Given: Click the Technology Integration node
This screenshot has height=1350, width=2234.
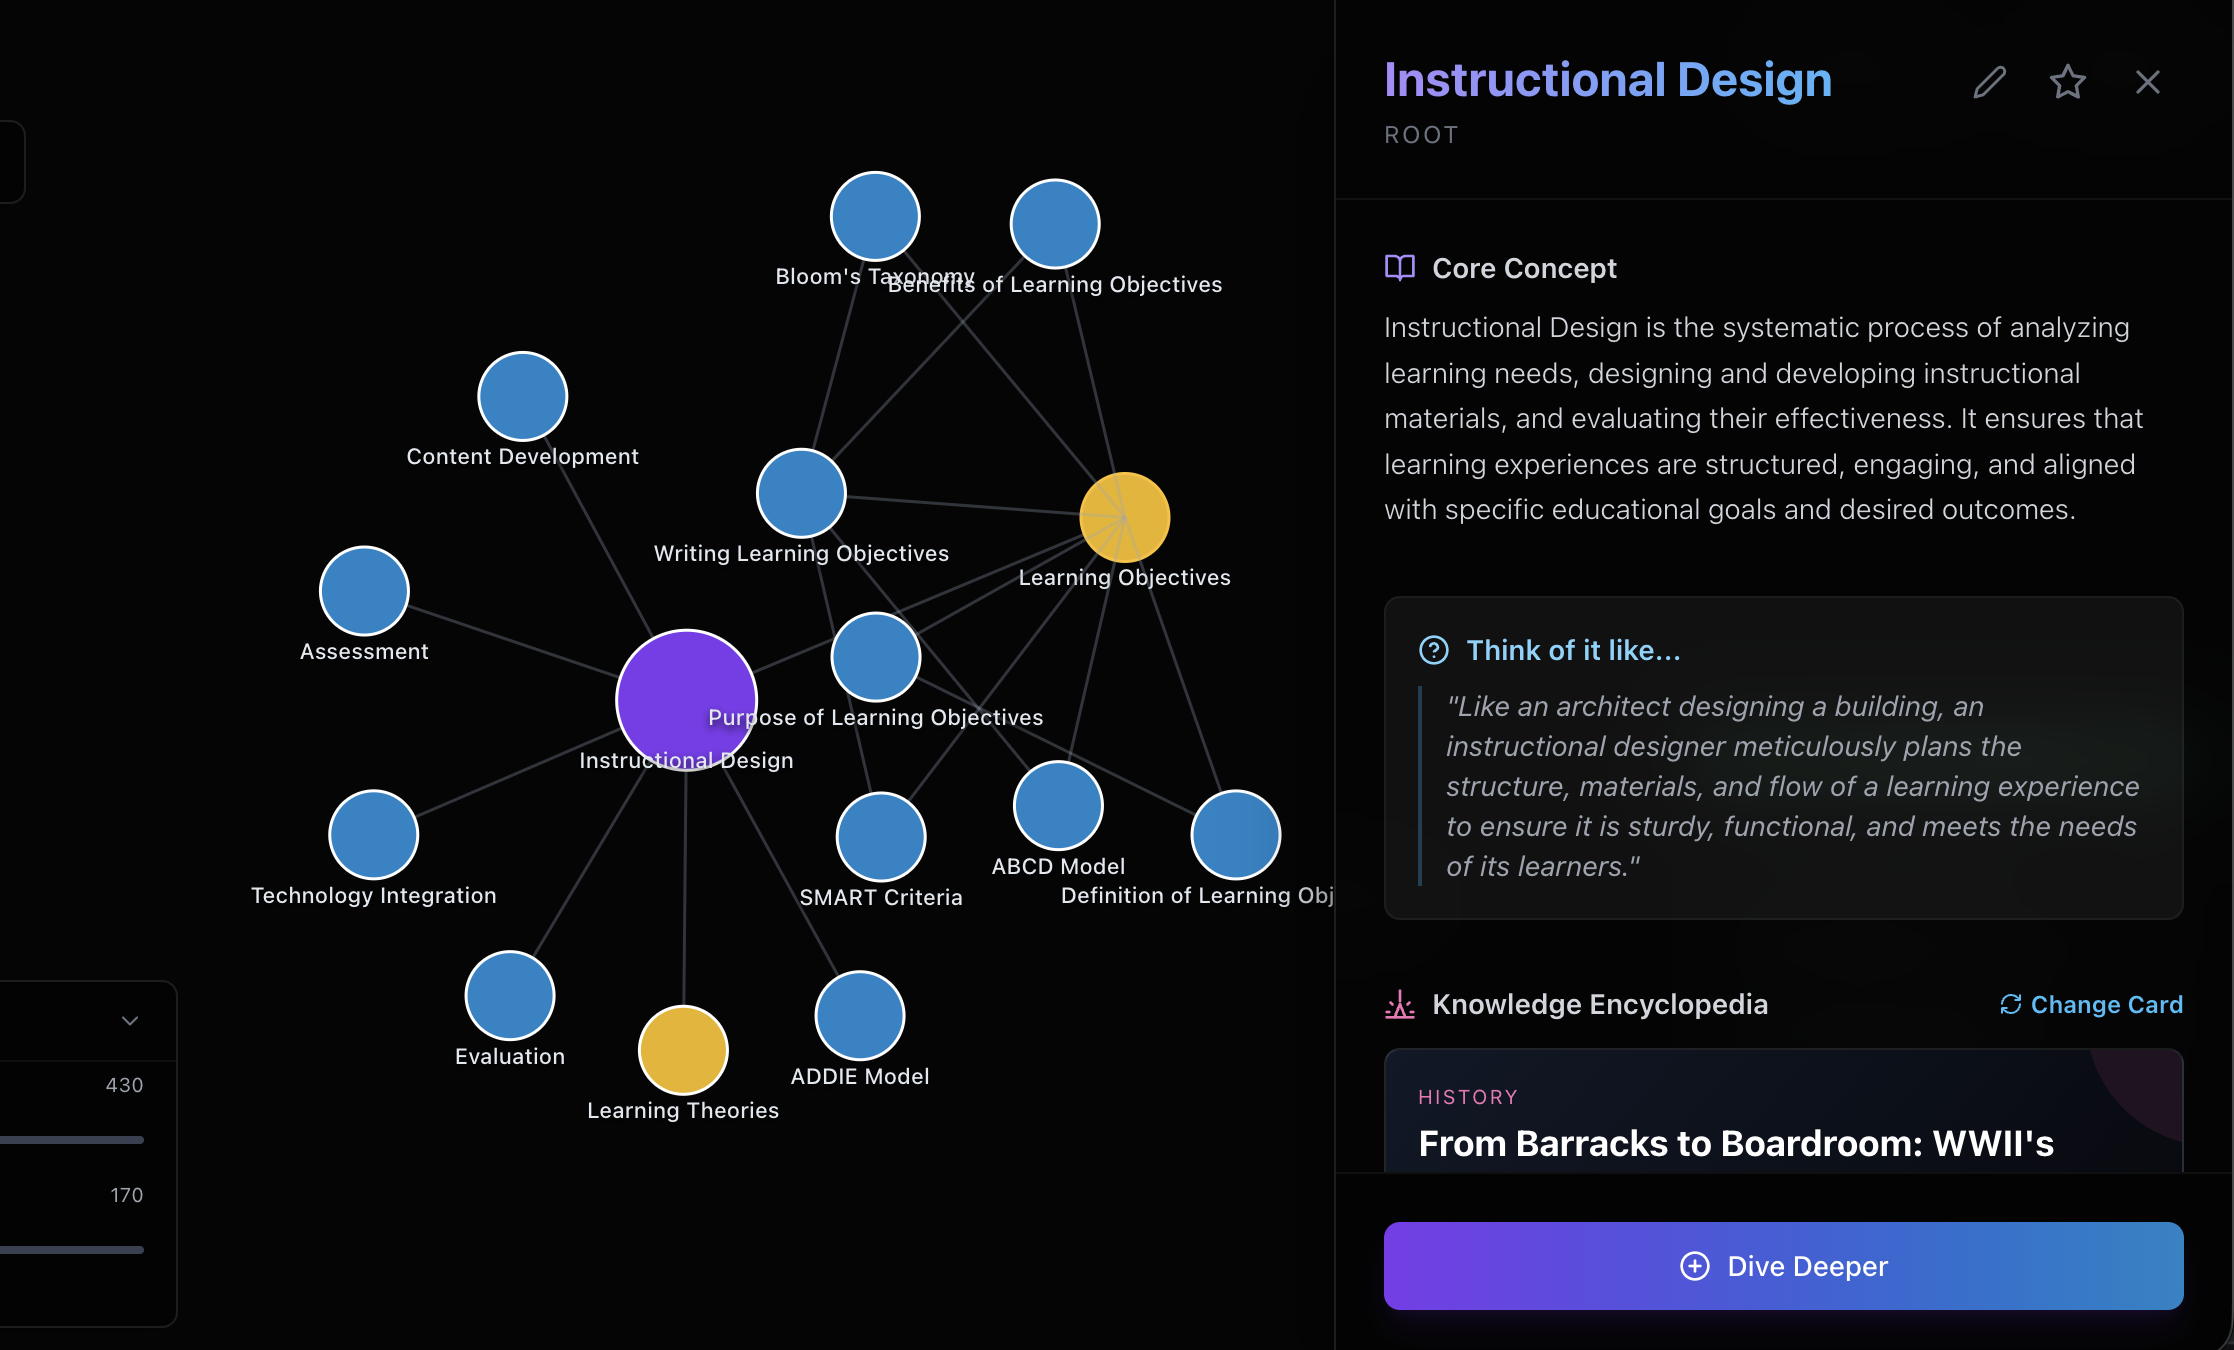Looking at the screenshot, I should point(373,834).
